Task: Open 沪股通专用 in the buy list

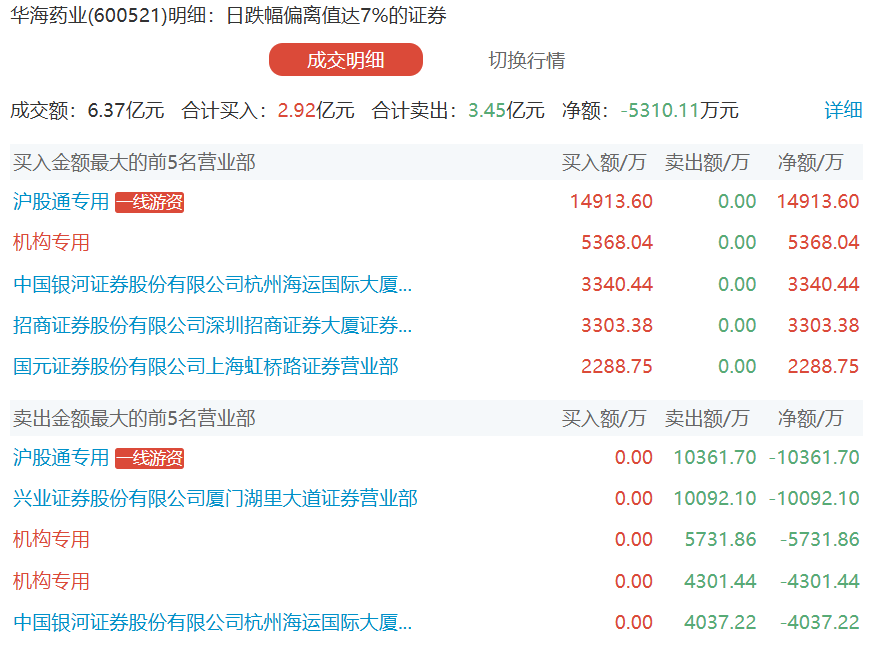Action: click(61, 202)
